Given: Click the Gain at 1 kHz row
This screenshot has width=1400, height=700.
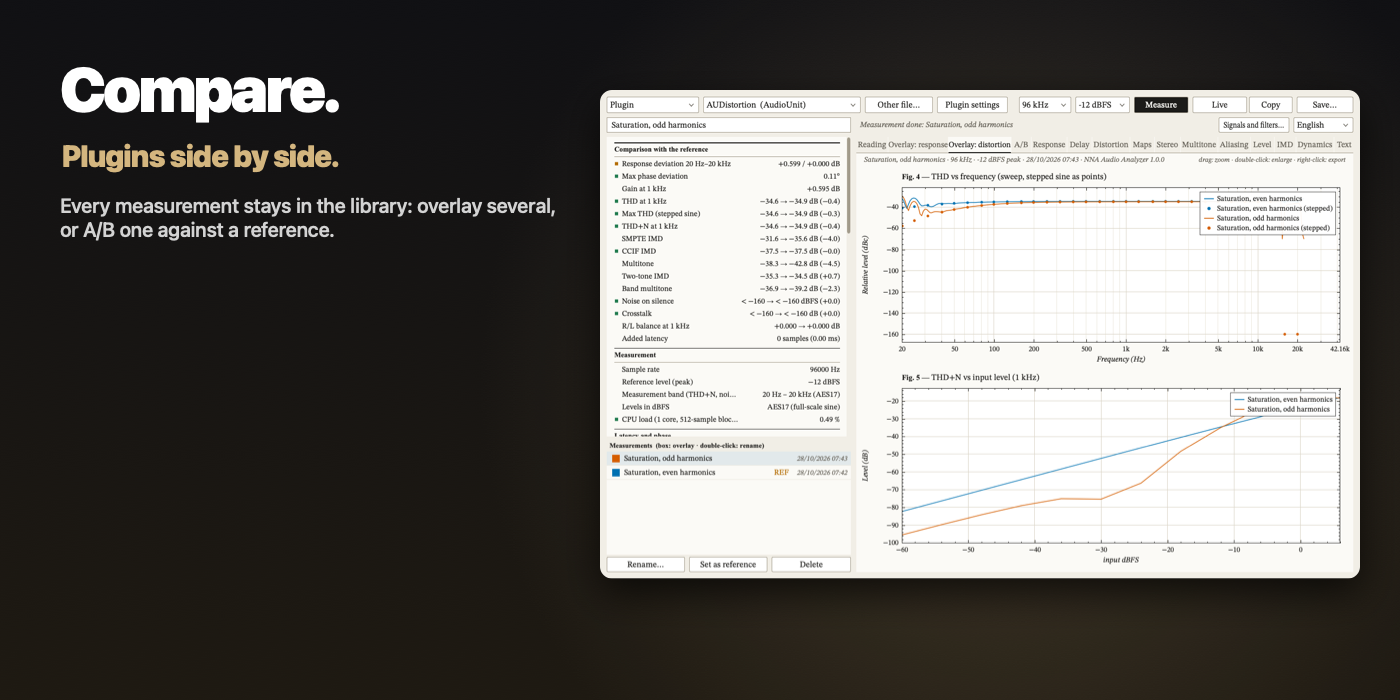Looking at the screenshot, I should pos(727,188).
